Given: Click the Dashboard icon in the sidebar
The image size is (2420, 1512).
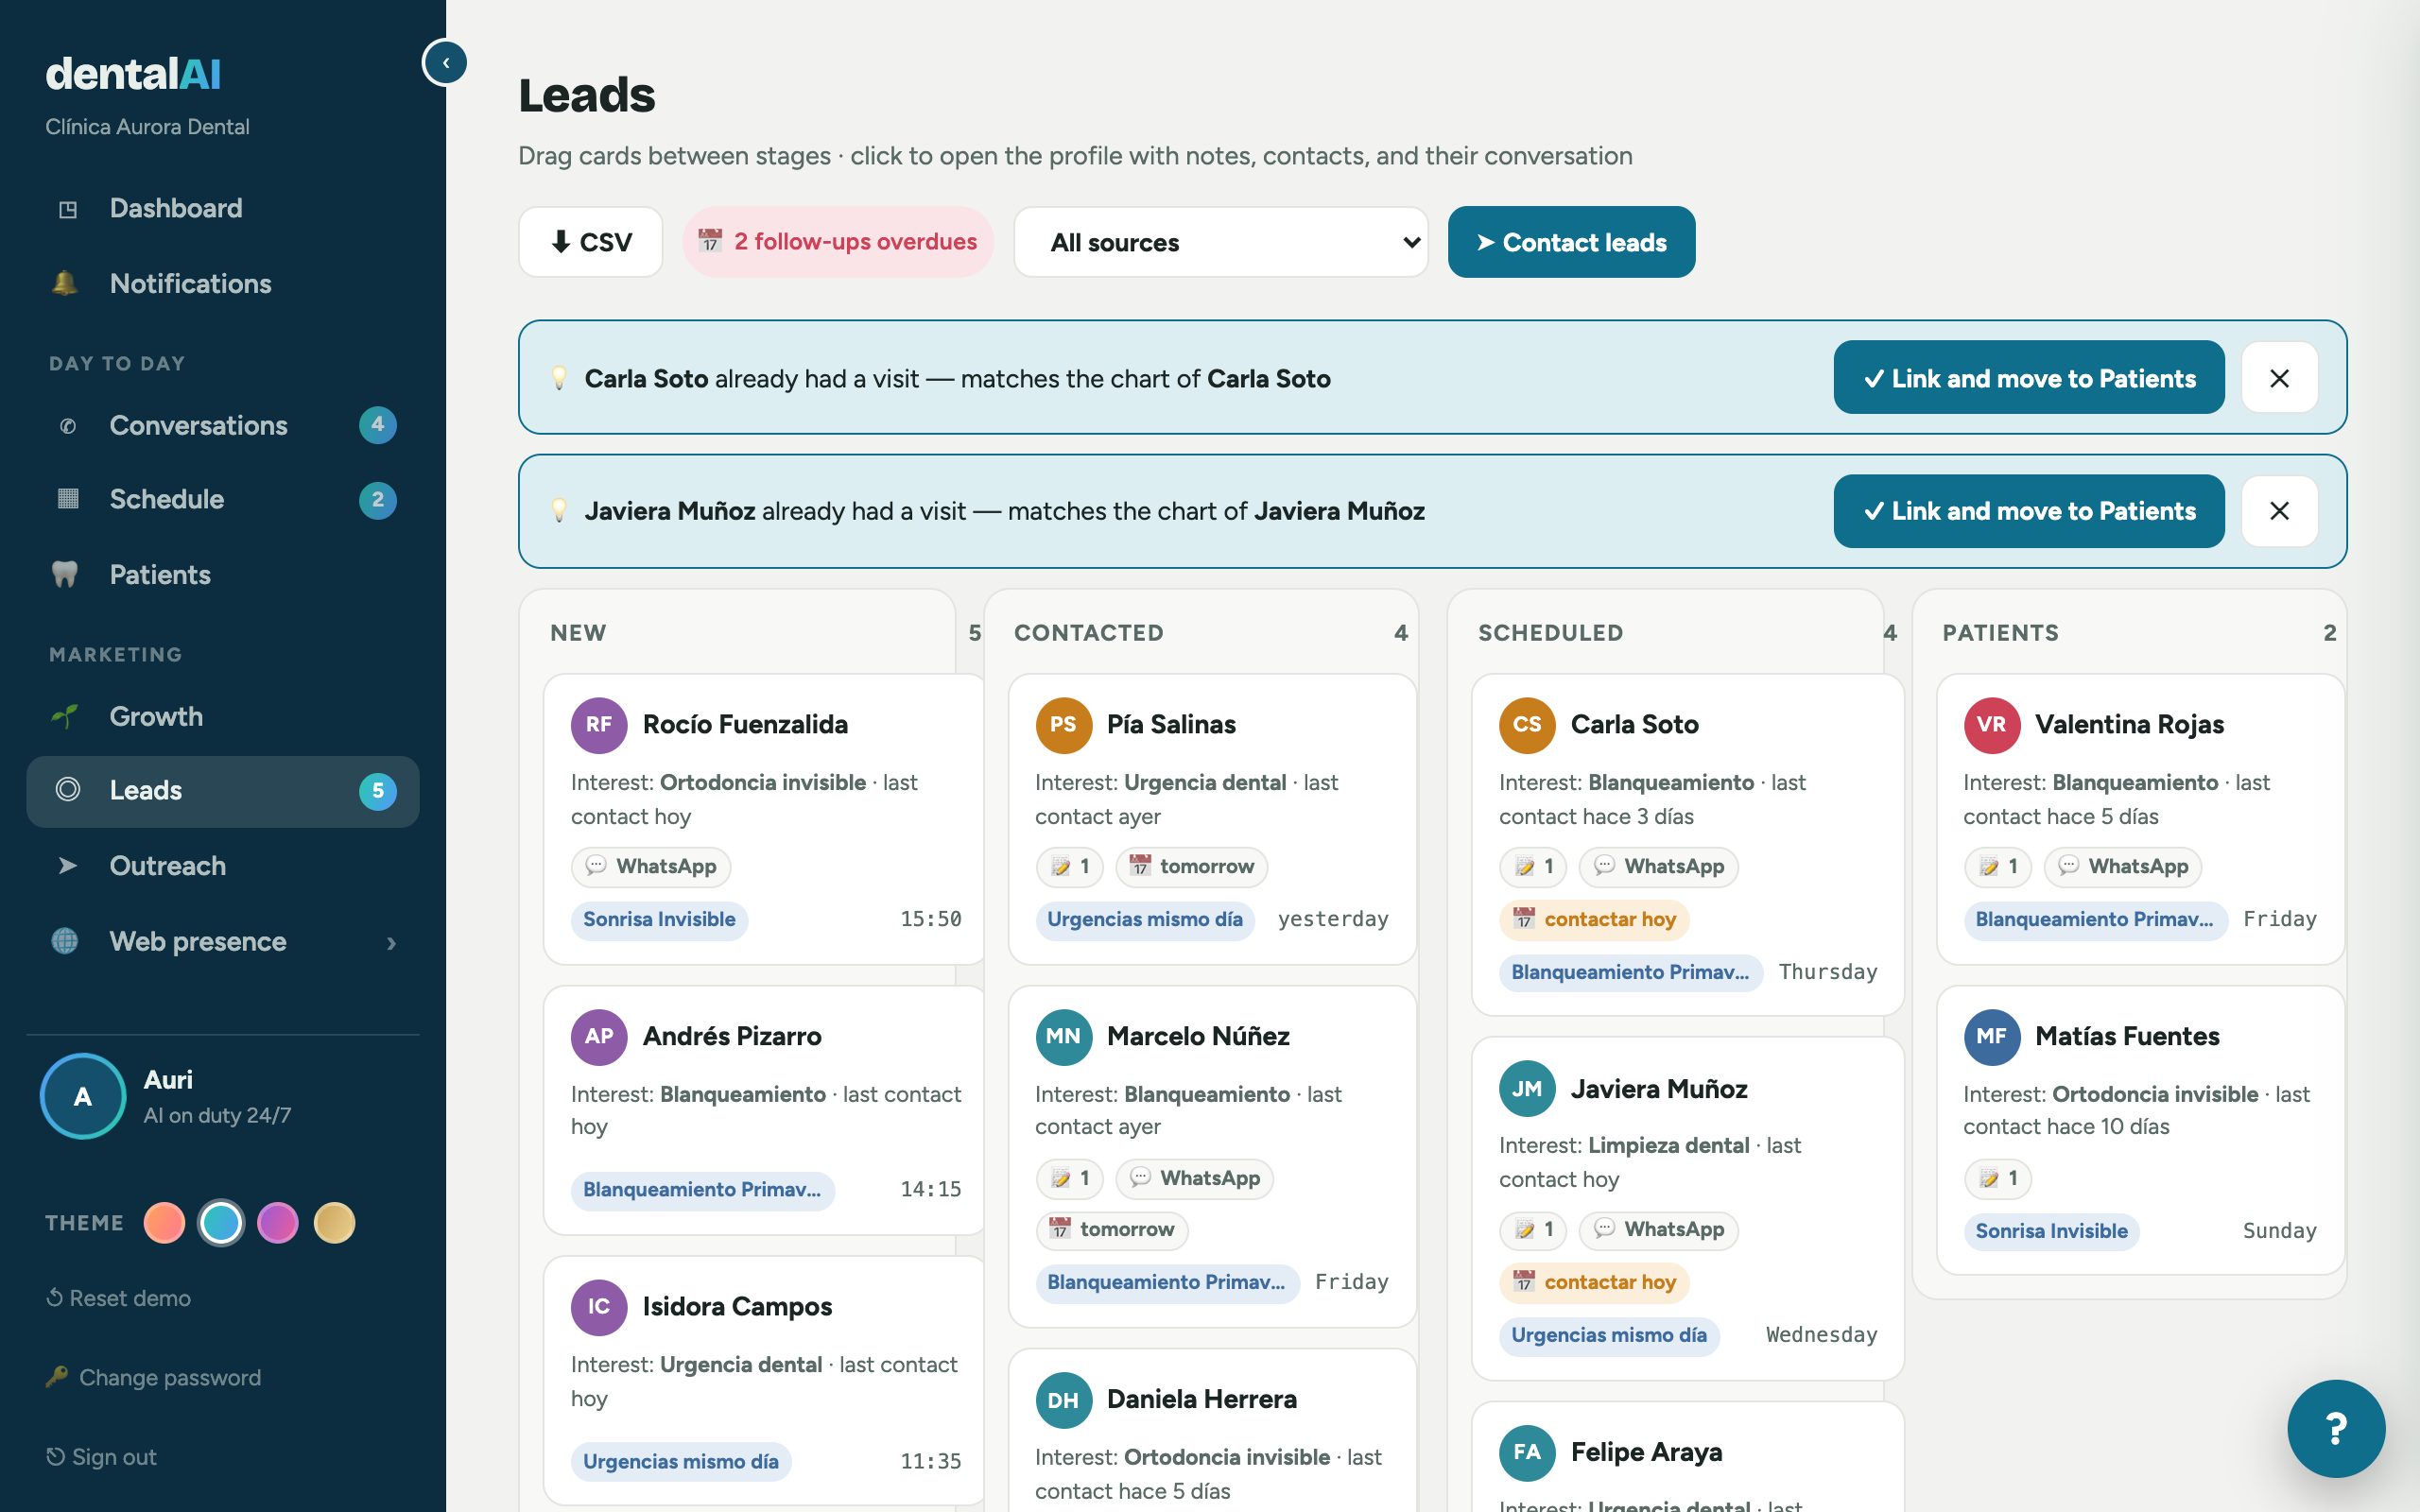Looking at the screenshot, I should pyautogui.click(x=67, y=209).
